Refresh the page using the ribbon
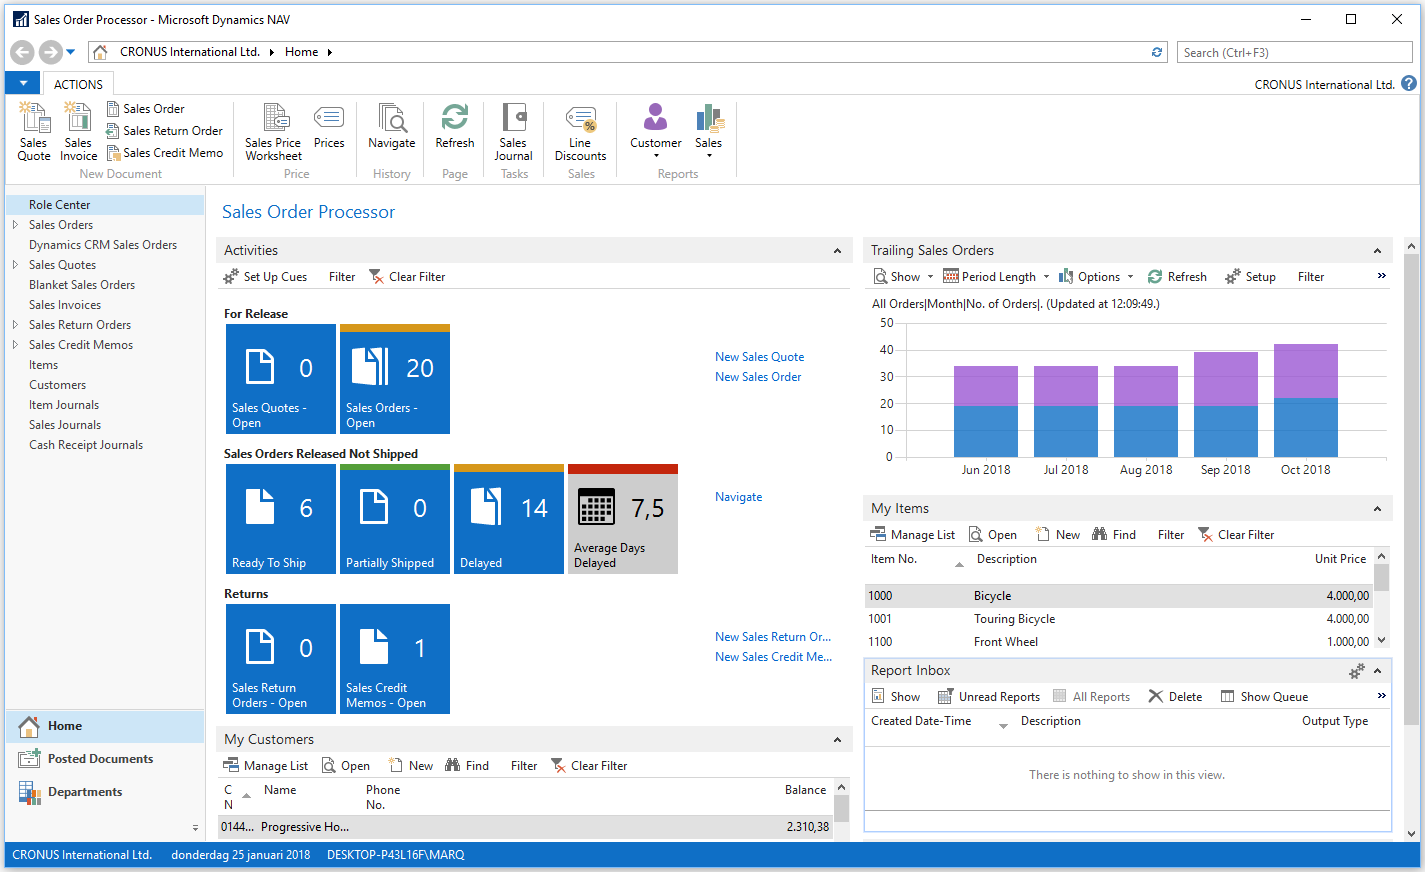The width and height of the screenshot is (1425, 872). [x=455, y=126]
